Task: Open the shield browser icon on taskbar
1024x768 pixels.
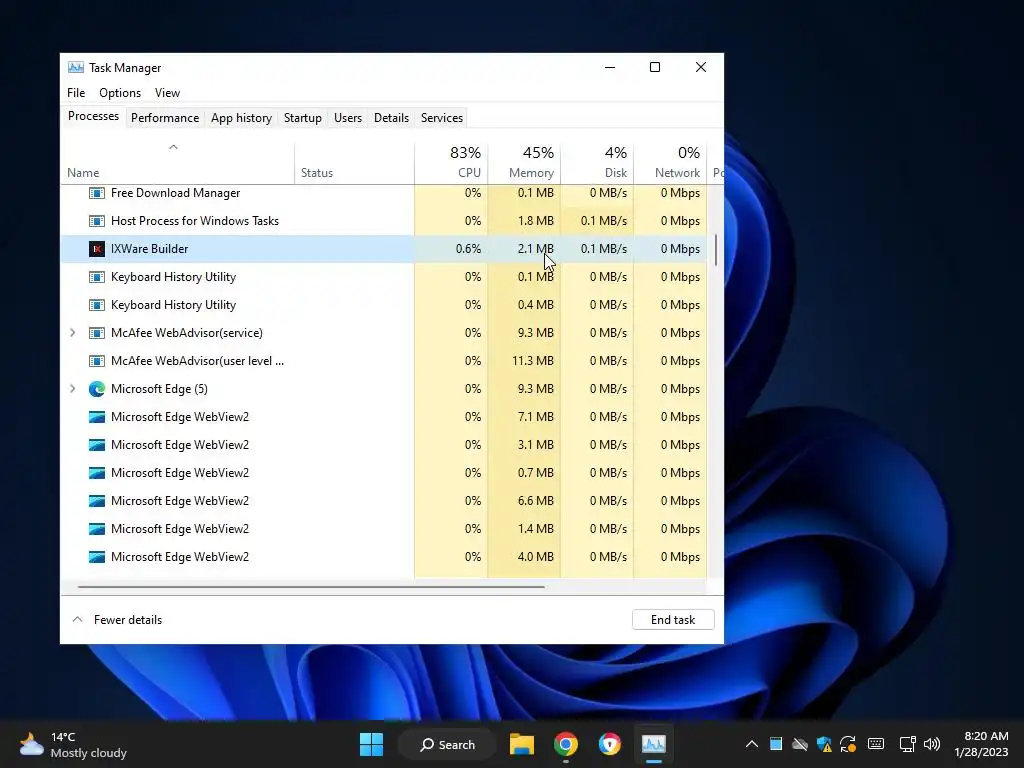Action: [609, 744]
